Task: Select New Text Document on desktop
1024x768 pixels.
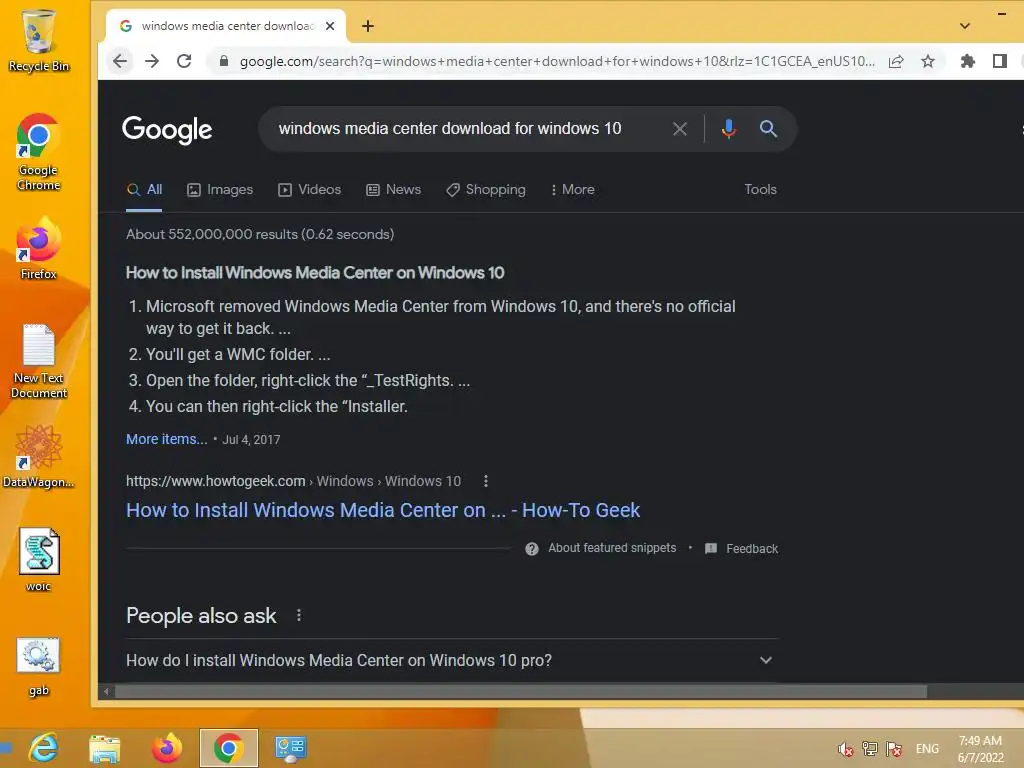Action: pos(39,361)
